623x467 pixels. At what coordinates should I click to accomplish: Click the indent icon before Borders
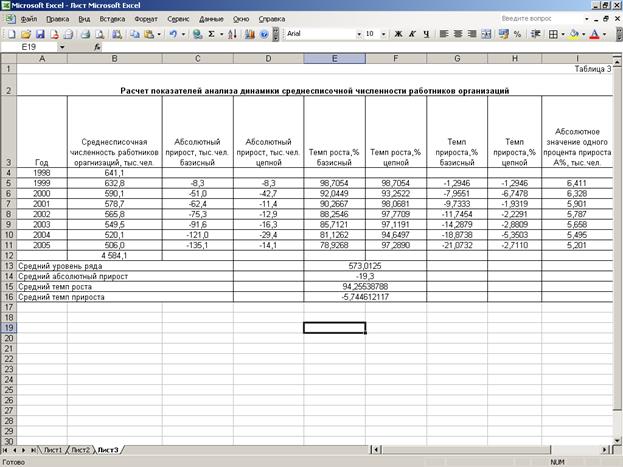[x=535, y=34]
